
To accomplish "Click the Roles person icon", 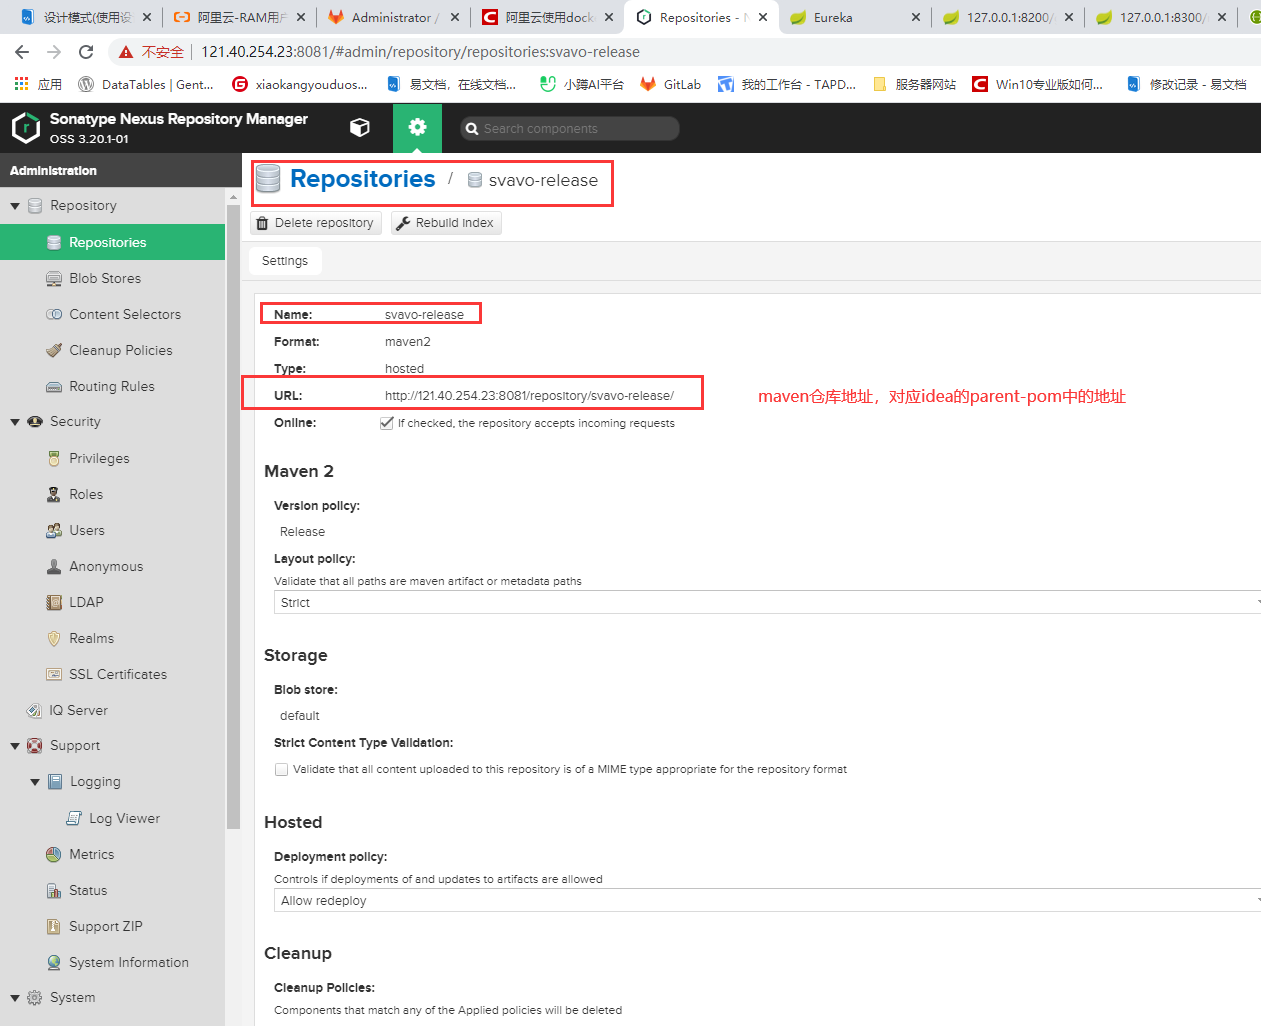I will pos(54,495).
